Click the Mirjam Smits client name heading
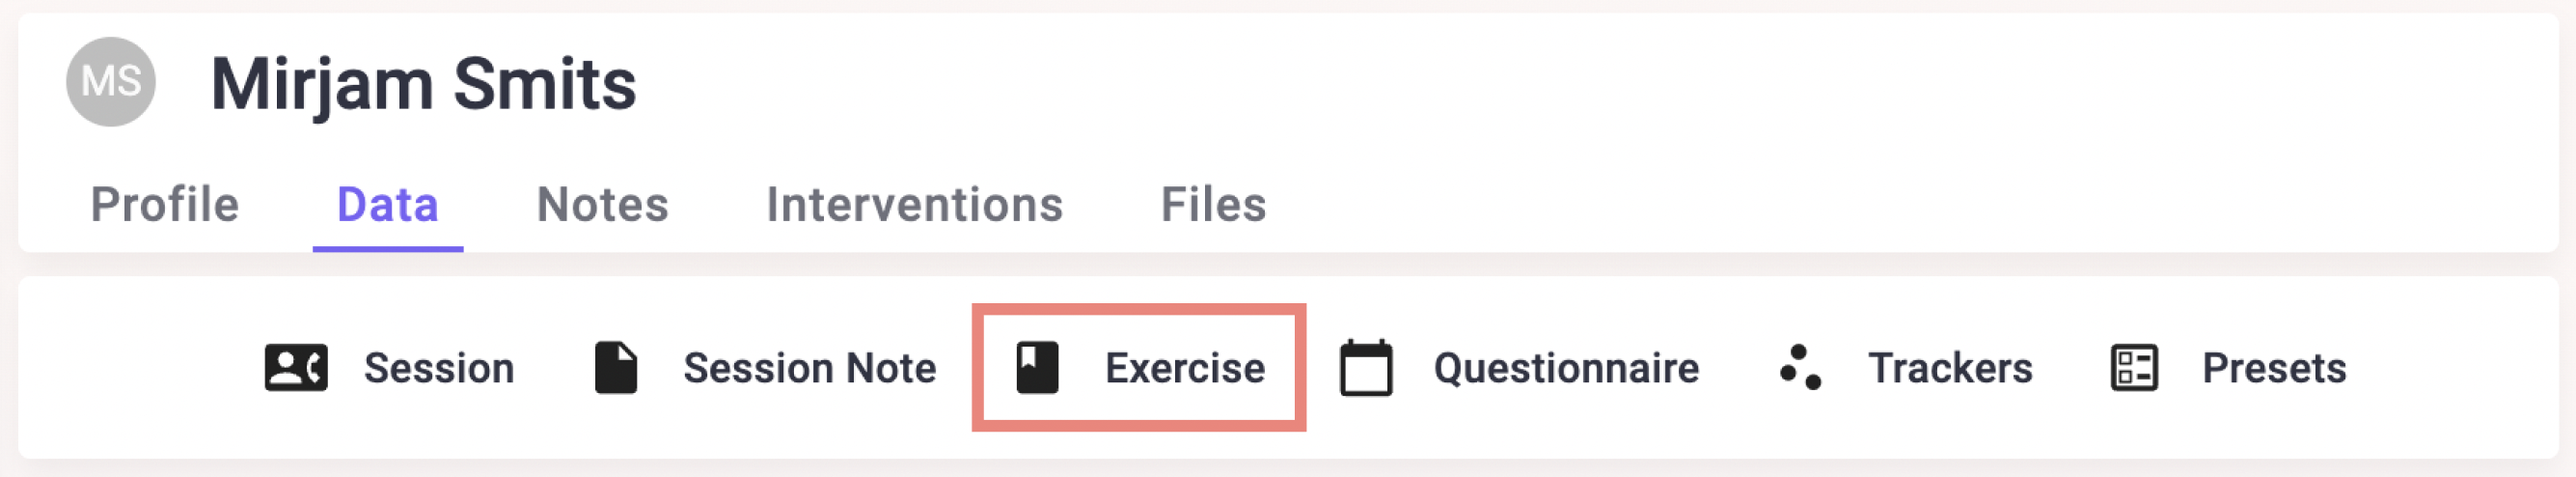 click(x=423, y=84)
